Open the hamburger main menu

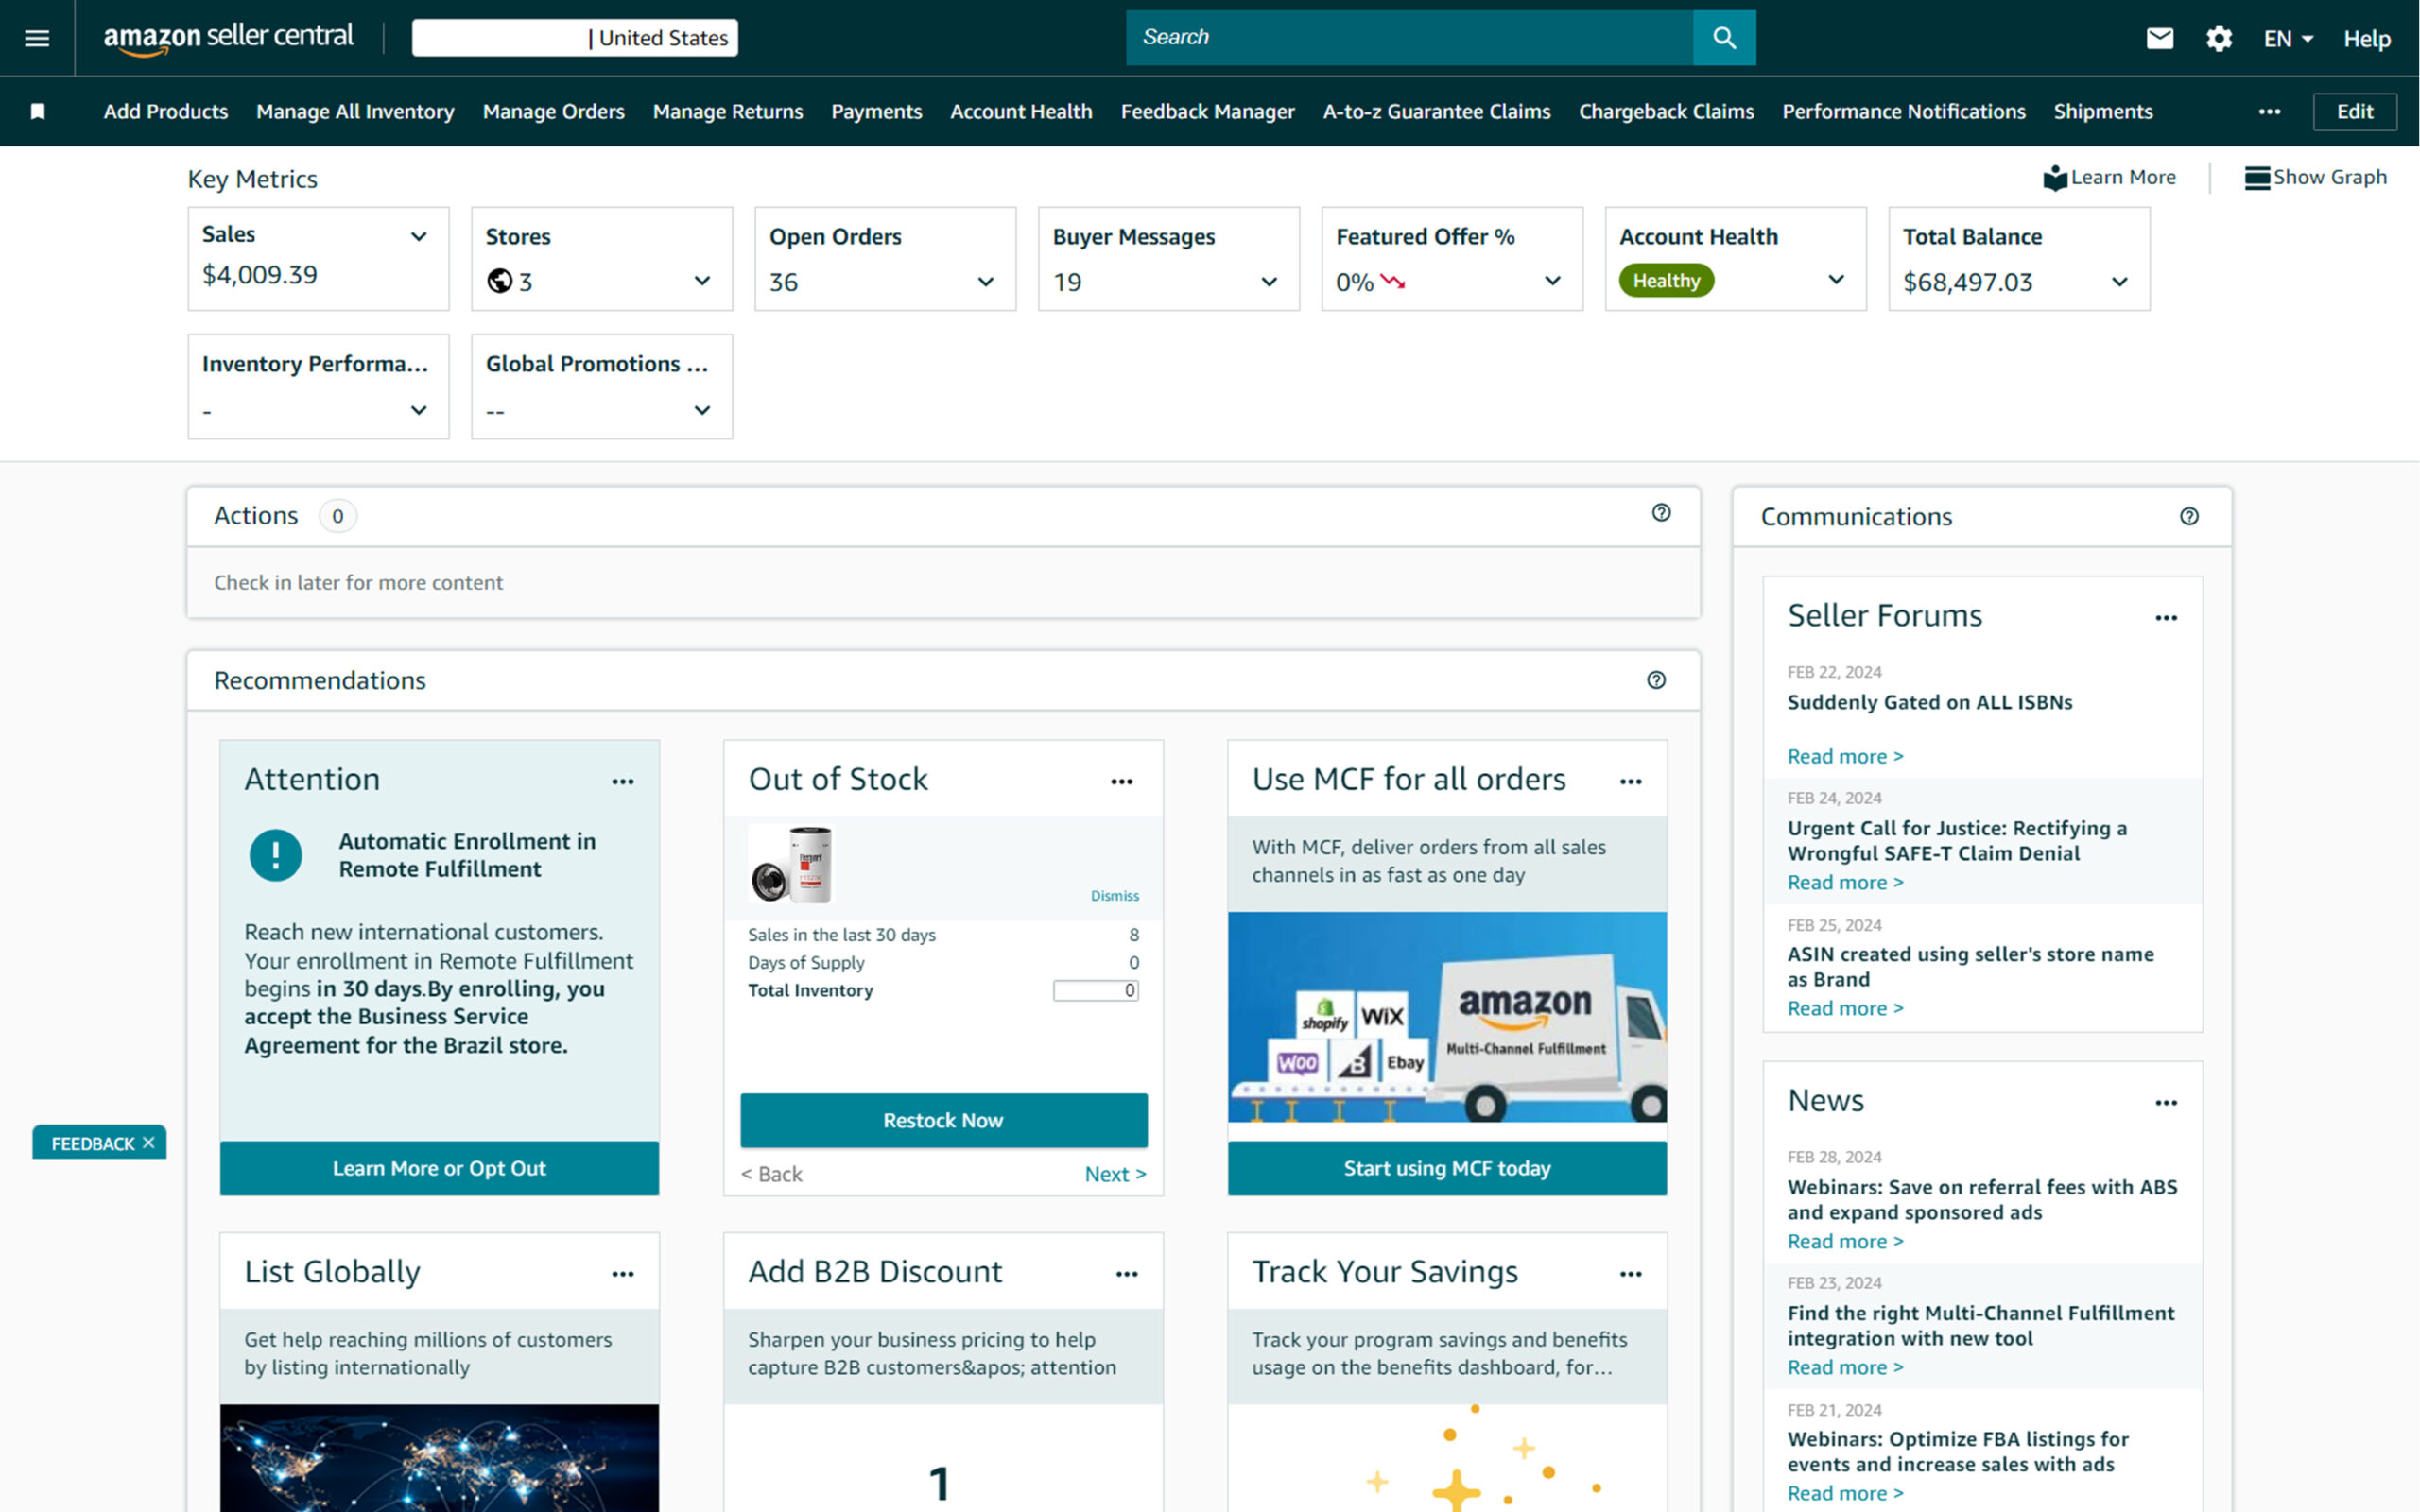click(37, 38)
